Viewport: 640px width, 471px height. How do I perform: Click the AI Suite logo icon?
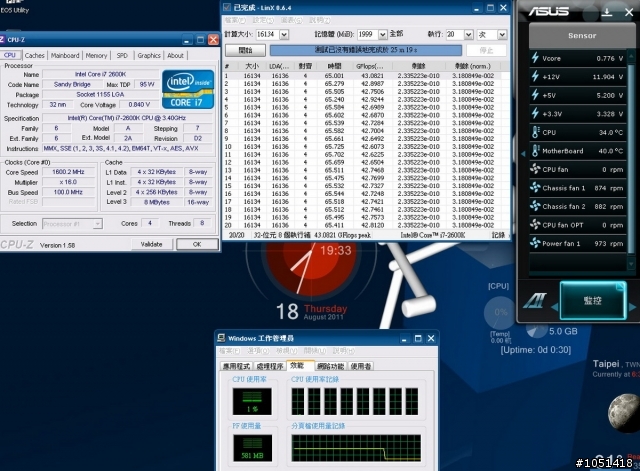pos(535,301)
